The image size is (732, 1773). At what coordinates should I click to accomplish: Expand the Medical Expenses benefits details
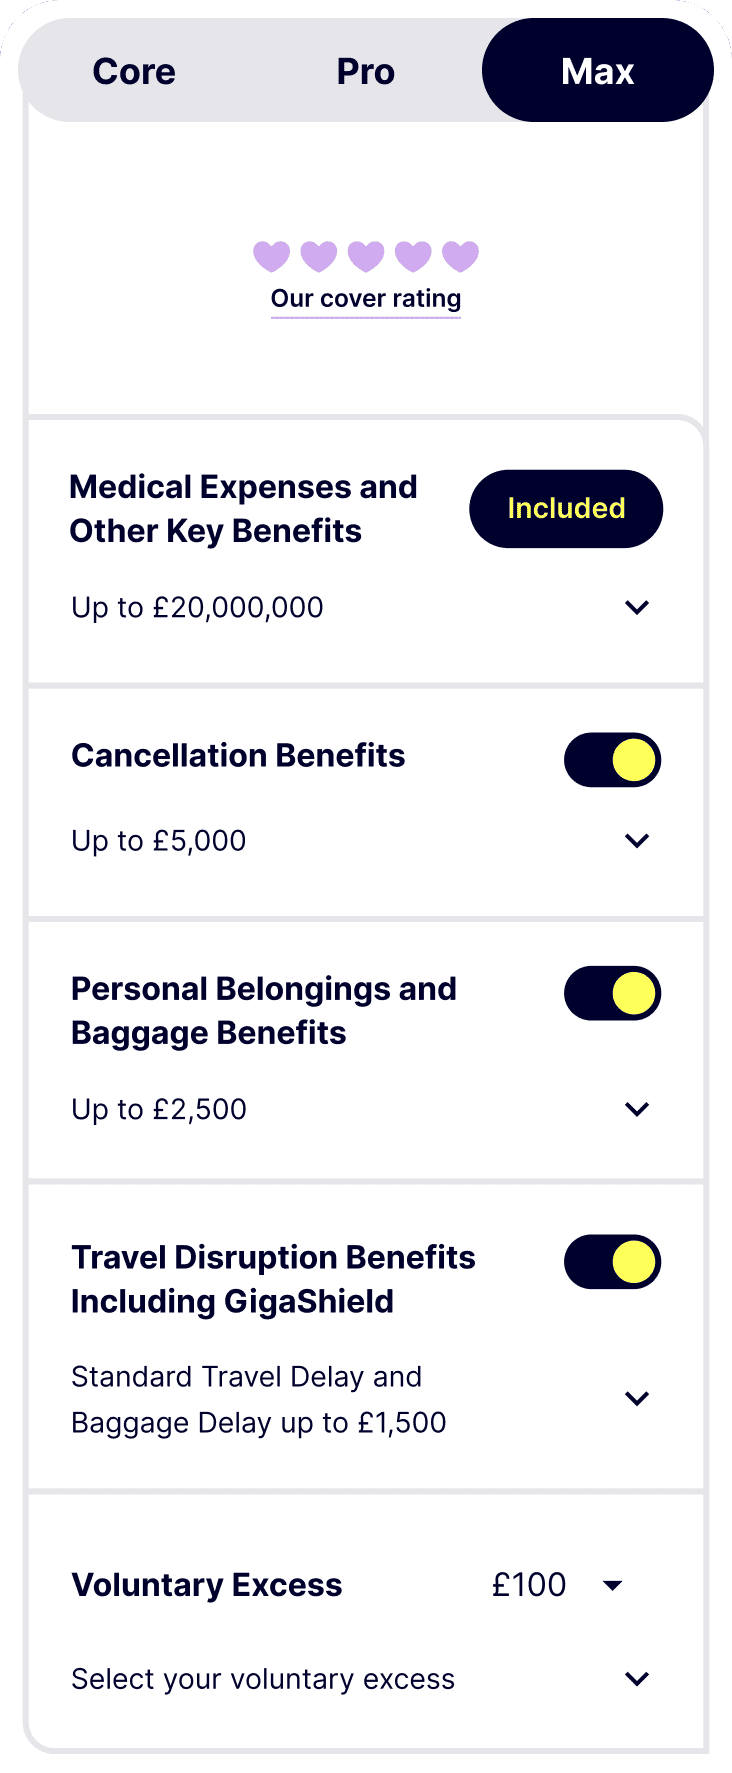[637, 607]
